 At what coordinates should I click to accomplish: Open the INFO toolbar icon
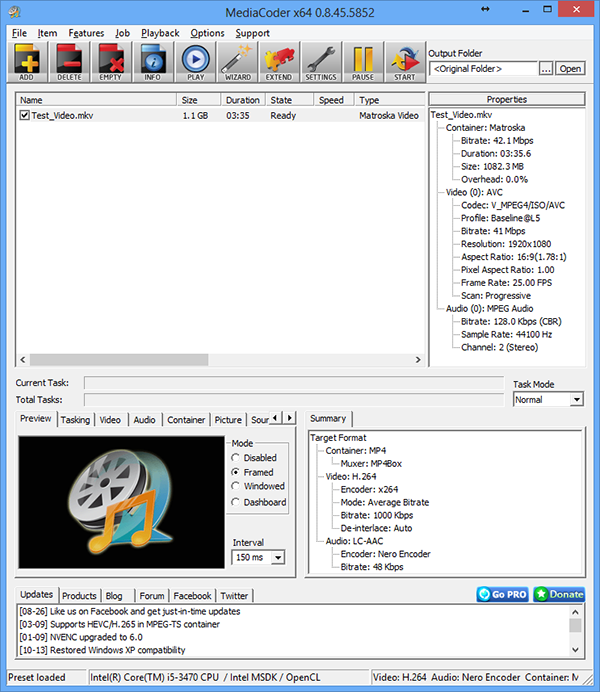pyautogui.click(x=153, y=62)
